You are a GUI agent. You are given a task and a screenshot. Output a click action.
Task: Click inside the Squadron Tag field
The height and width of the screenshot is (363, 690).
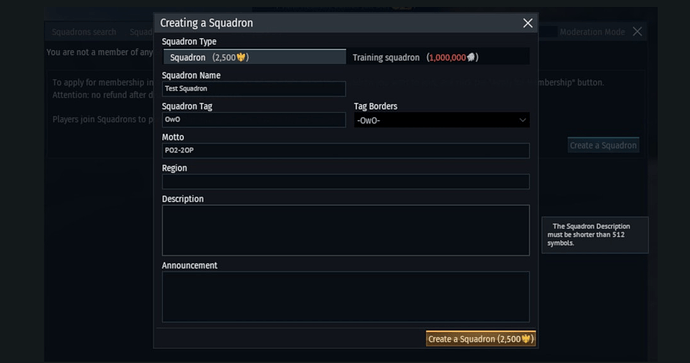click(254, 120)
